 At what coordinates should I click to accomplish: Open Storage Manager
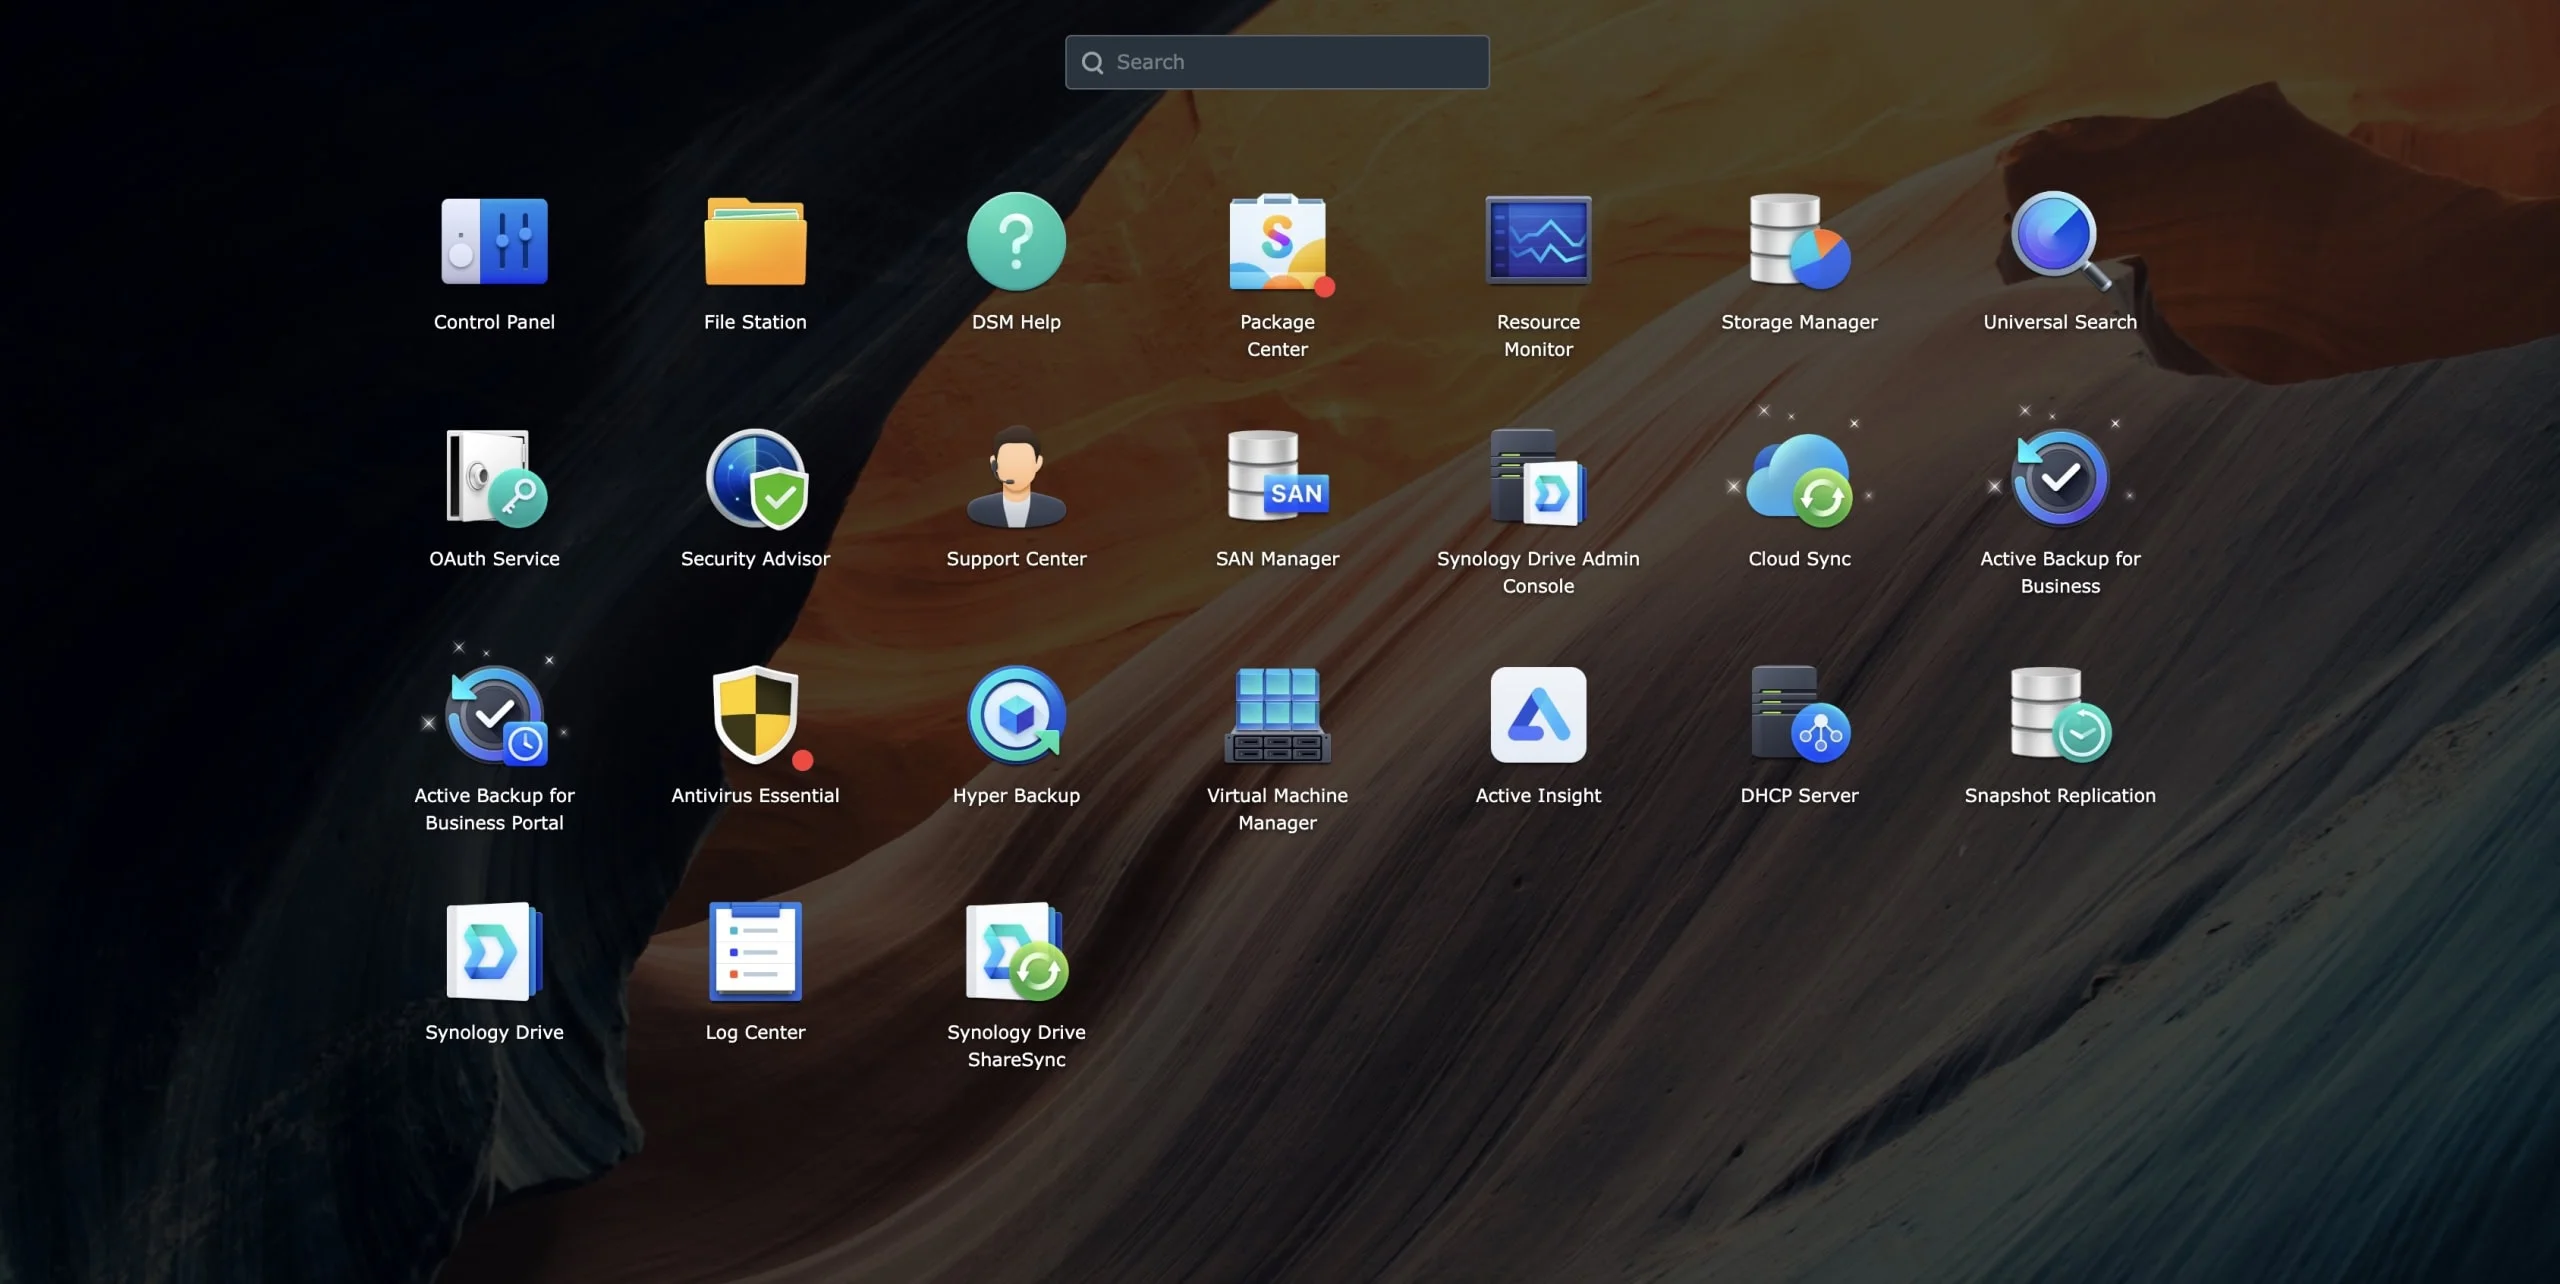click(x=1799, y=241)
